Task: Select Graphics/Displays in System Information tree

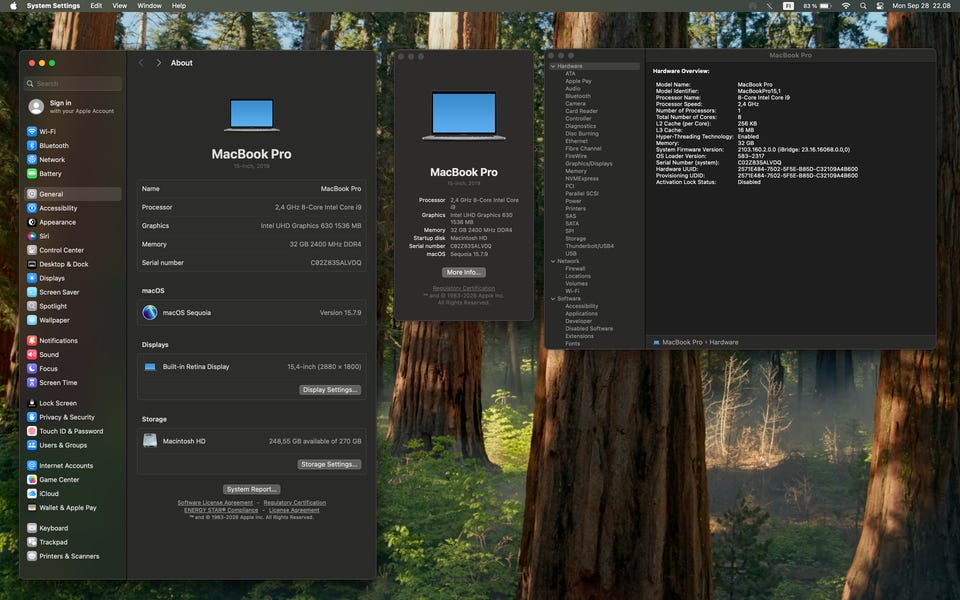Action: tap(588, 164)
